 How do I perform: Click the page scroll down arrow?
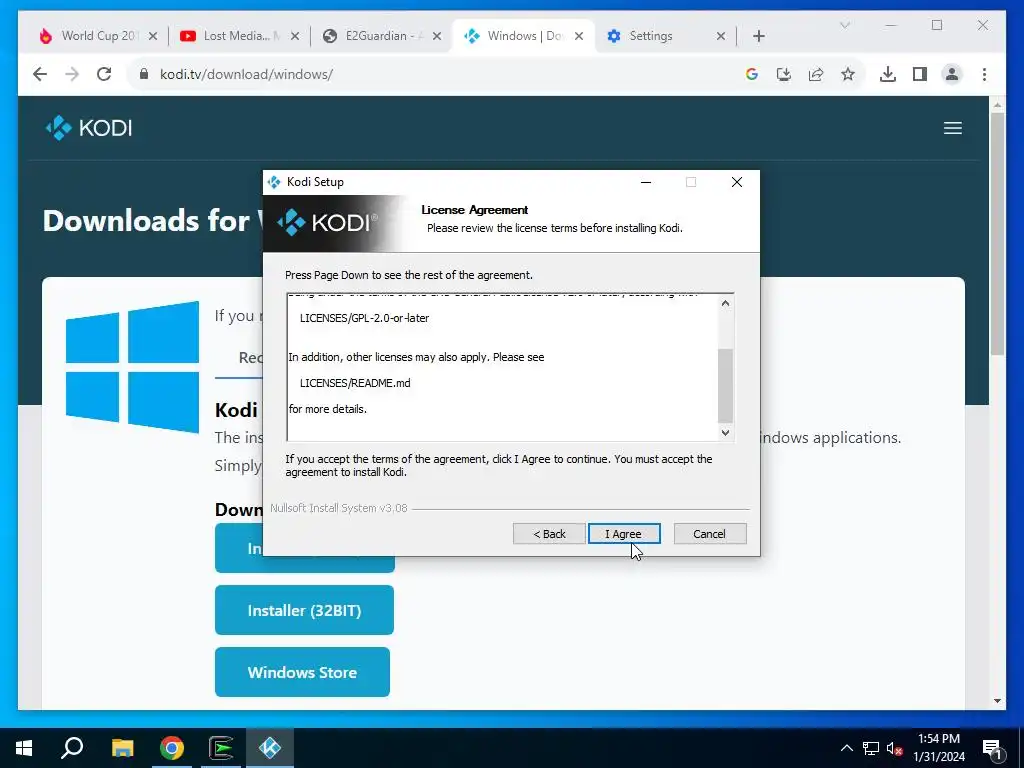[x=997, y=701]
